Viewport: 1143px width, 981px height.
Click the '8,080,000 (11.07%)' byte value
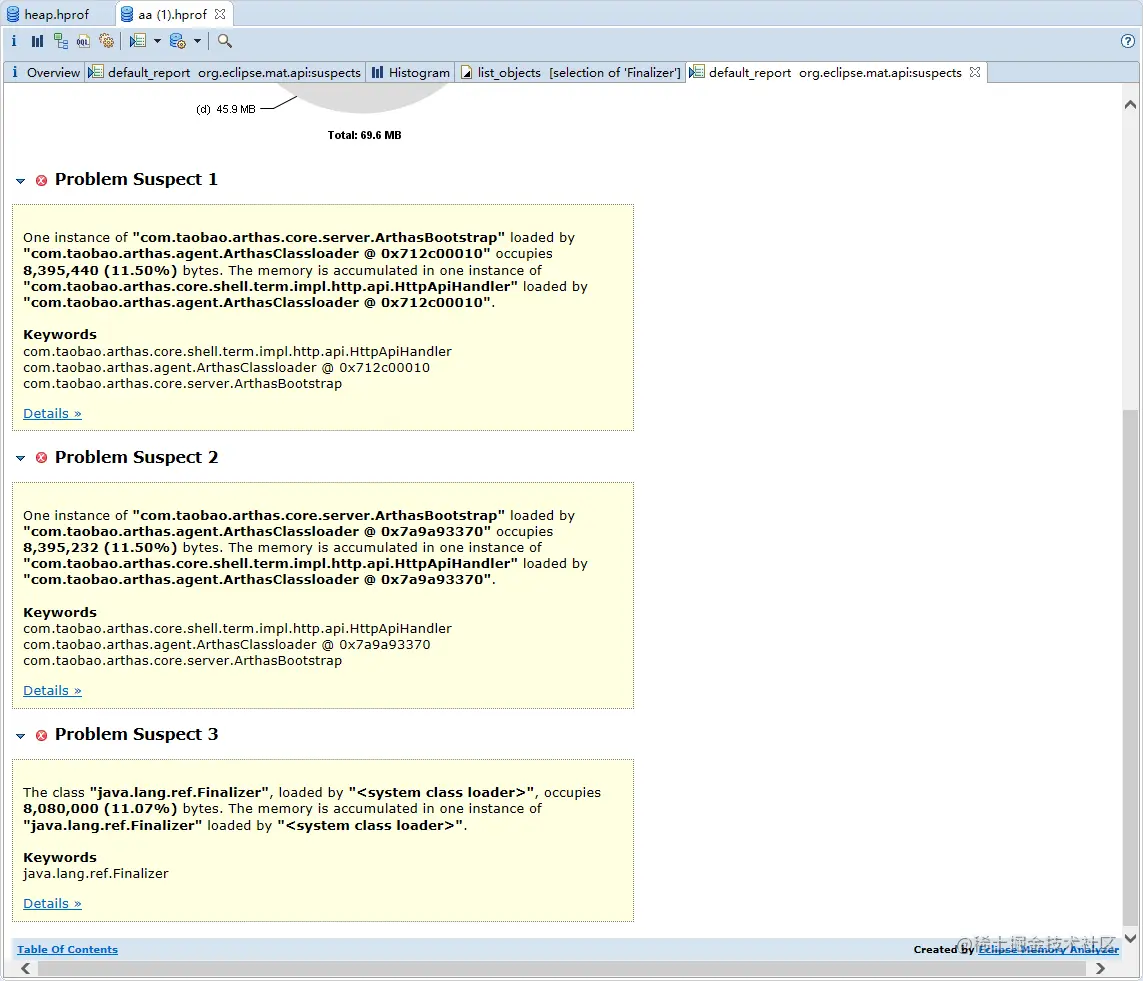(100, 808)
